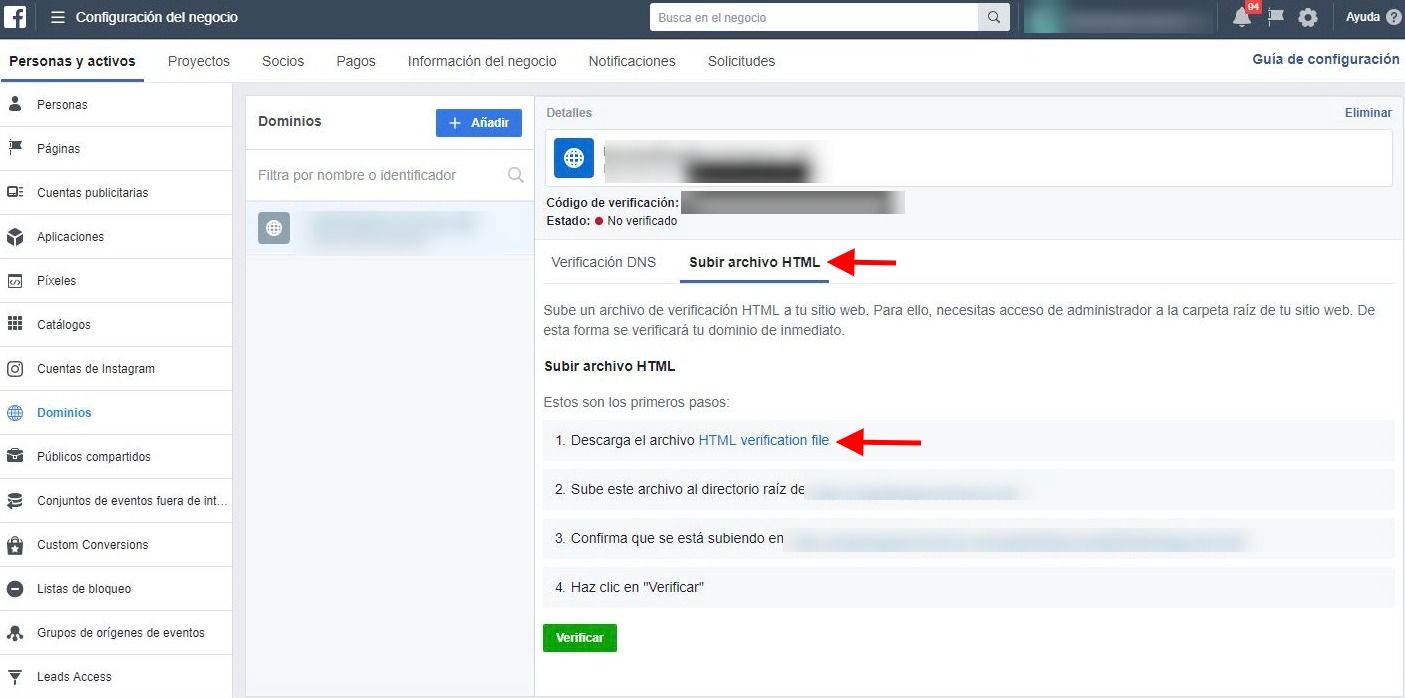Screen dimensions: 1405x698
Task: Switch to Personas y activos tab
Action: click(72, 61)
